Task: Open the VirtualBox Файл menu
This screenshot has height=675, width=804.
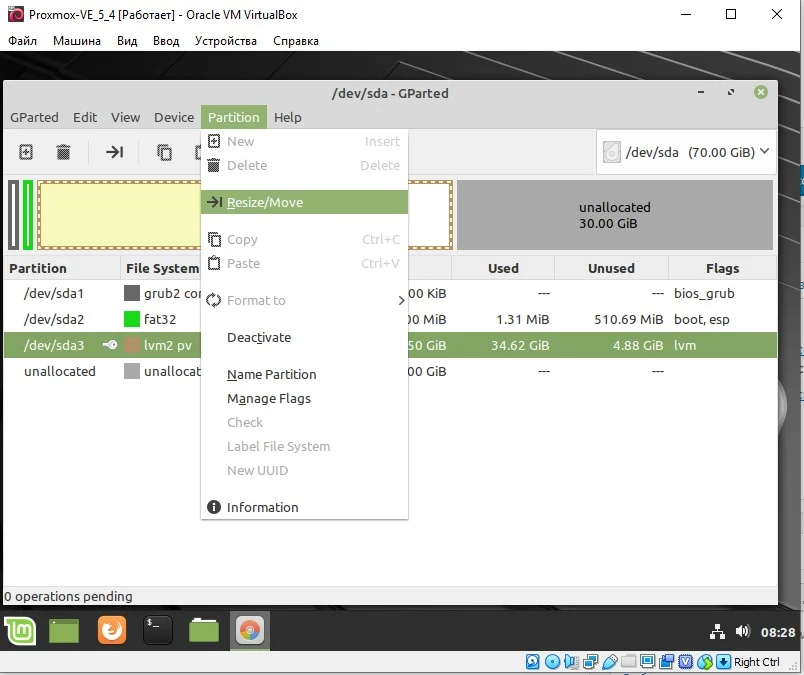Action: (23, 41)
